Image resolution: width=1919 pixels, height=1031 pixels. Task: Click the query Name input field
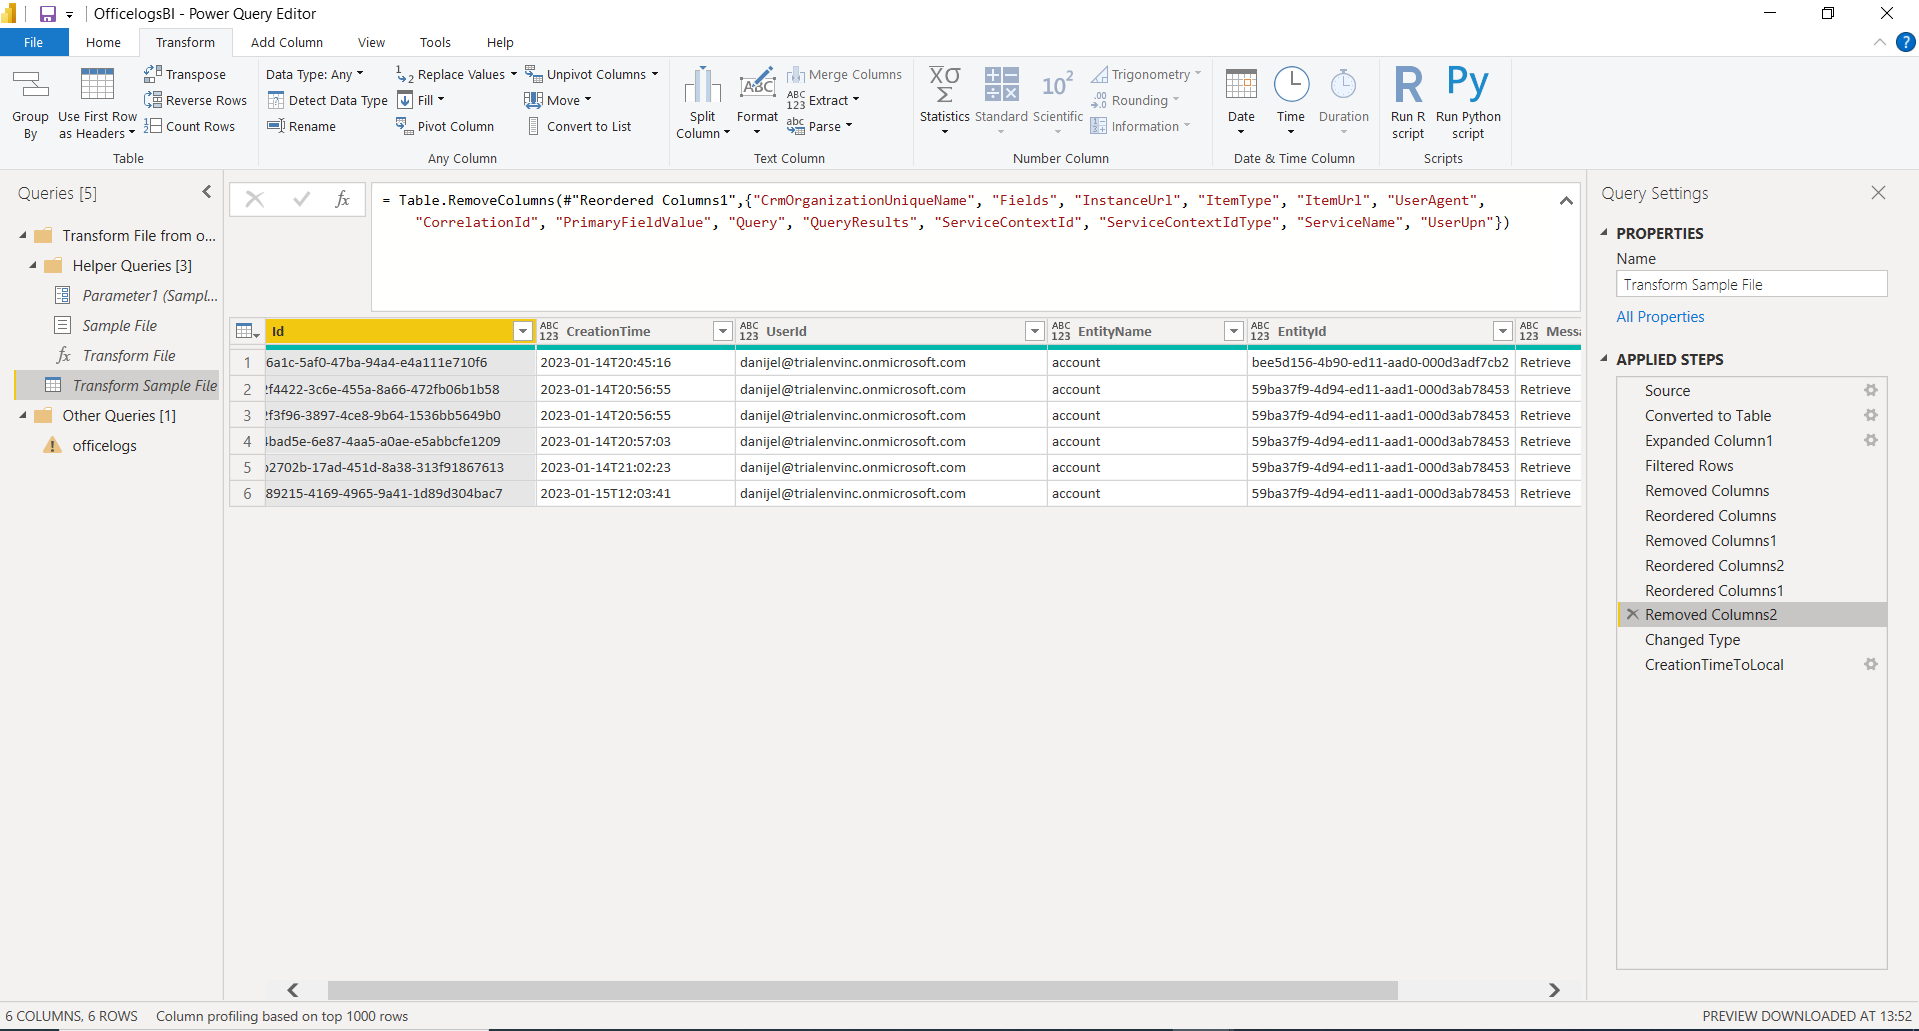pyautogui.click(x=1751, y=284)
